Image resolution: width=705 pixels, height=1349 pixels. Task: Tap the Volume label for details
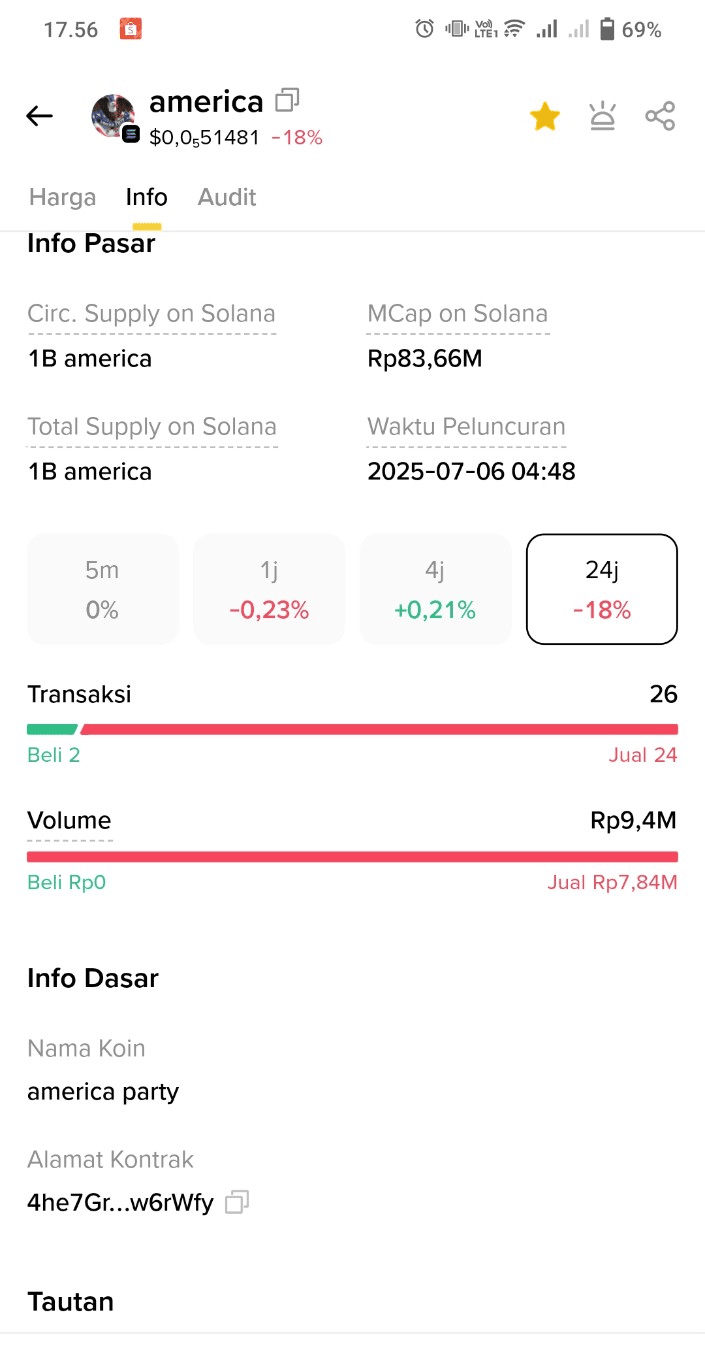[69, 821]
